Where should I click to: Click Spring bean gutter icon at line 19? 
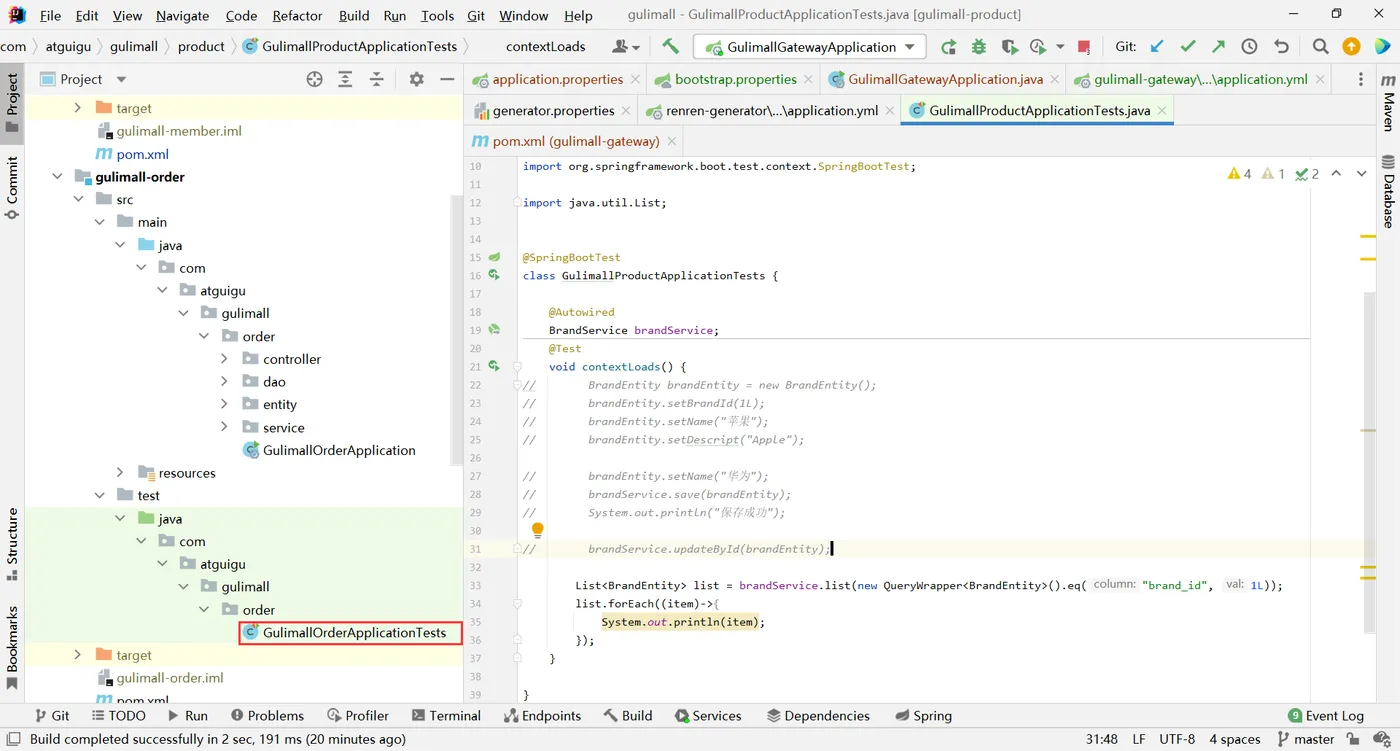coord(494,329)
